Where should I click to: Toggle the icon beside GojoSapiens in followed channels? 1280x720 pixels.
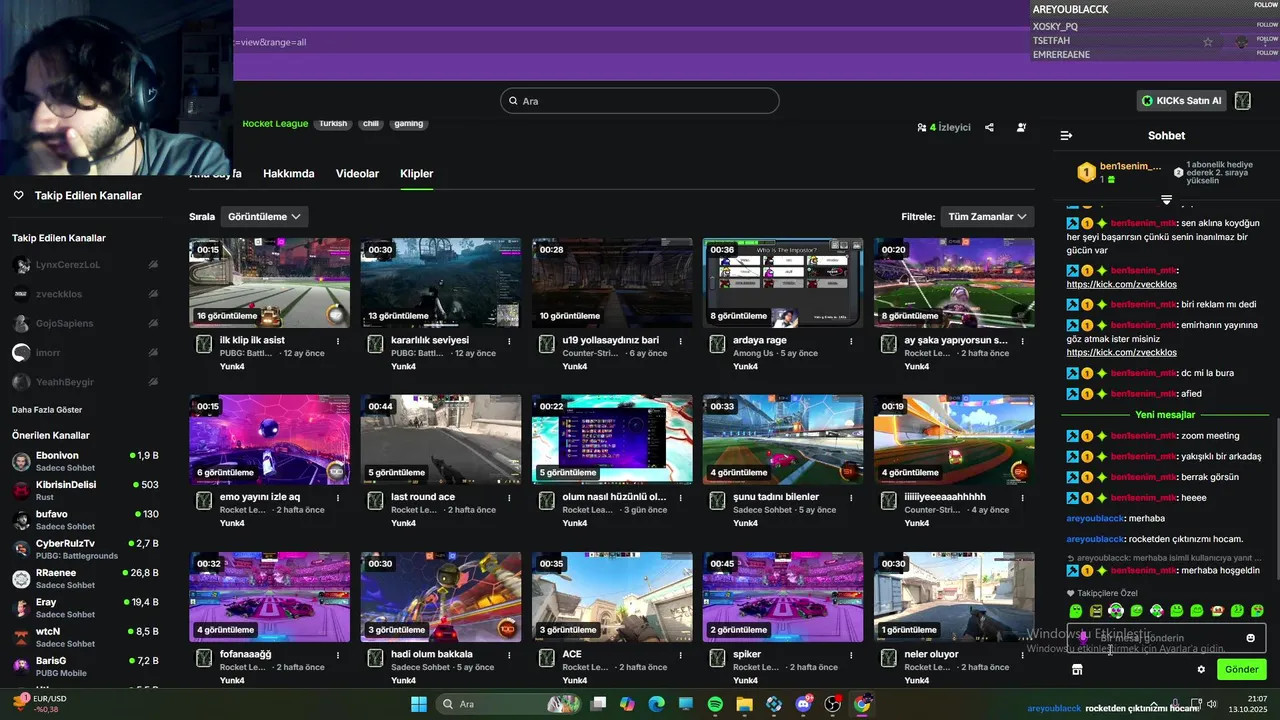click(x=153, y=323)
